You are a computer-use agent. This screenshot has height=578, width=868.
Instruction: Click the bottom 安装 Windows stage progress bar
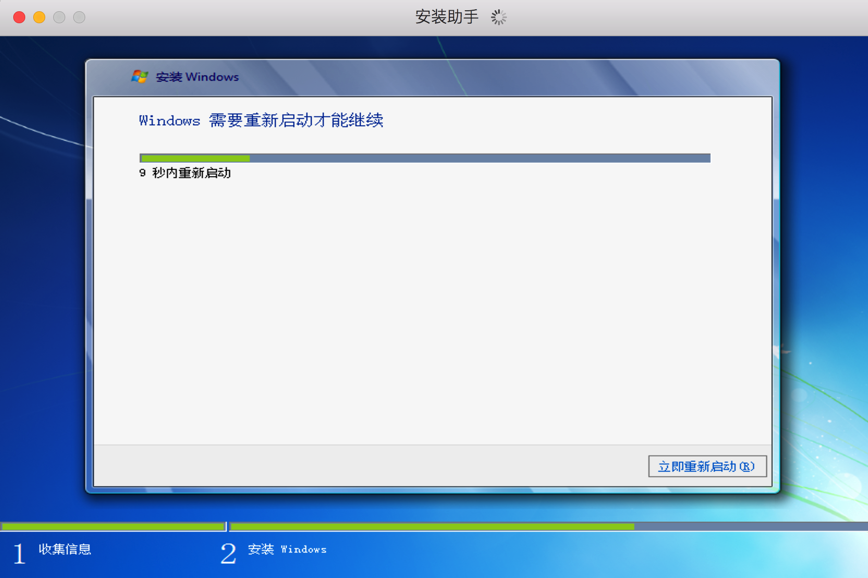pos(549,527)
